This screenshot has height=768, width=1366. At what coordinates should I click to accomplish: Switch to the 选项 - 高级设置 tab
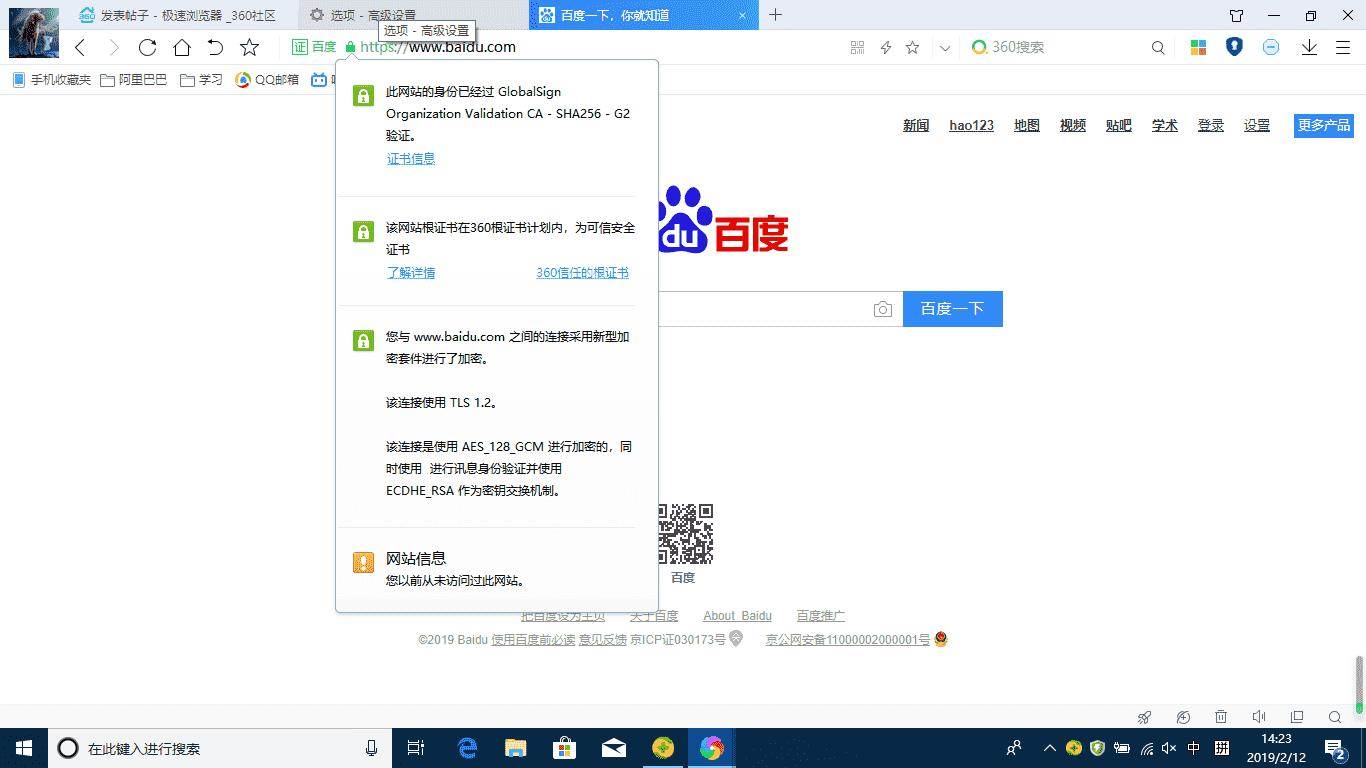click(413, 15)
